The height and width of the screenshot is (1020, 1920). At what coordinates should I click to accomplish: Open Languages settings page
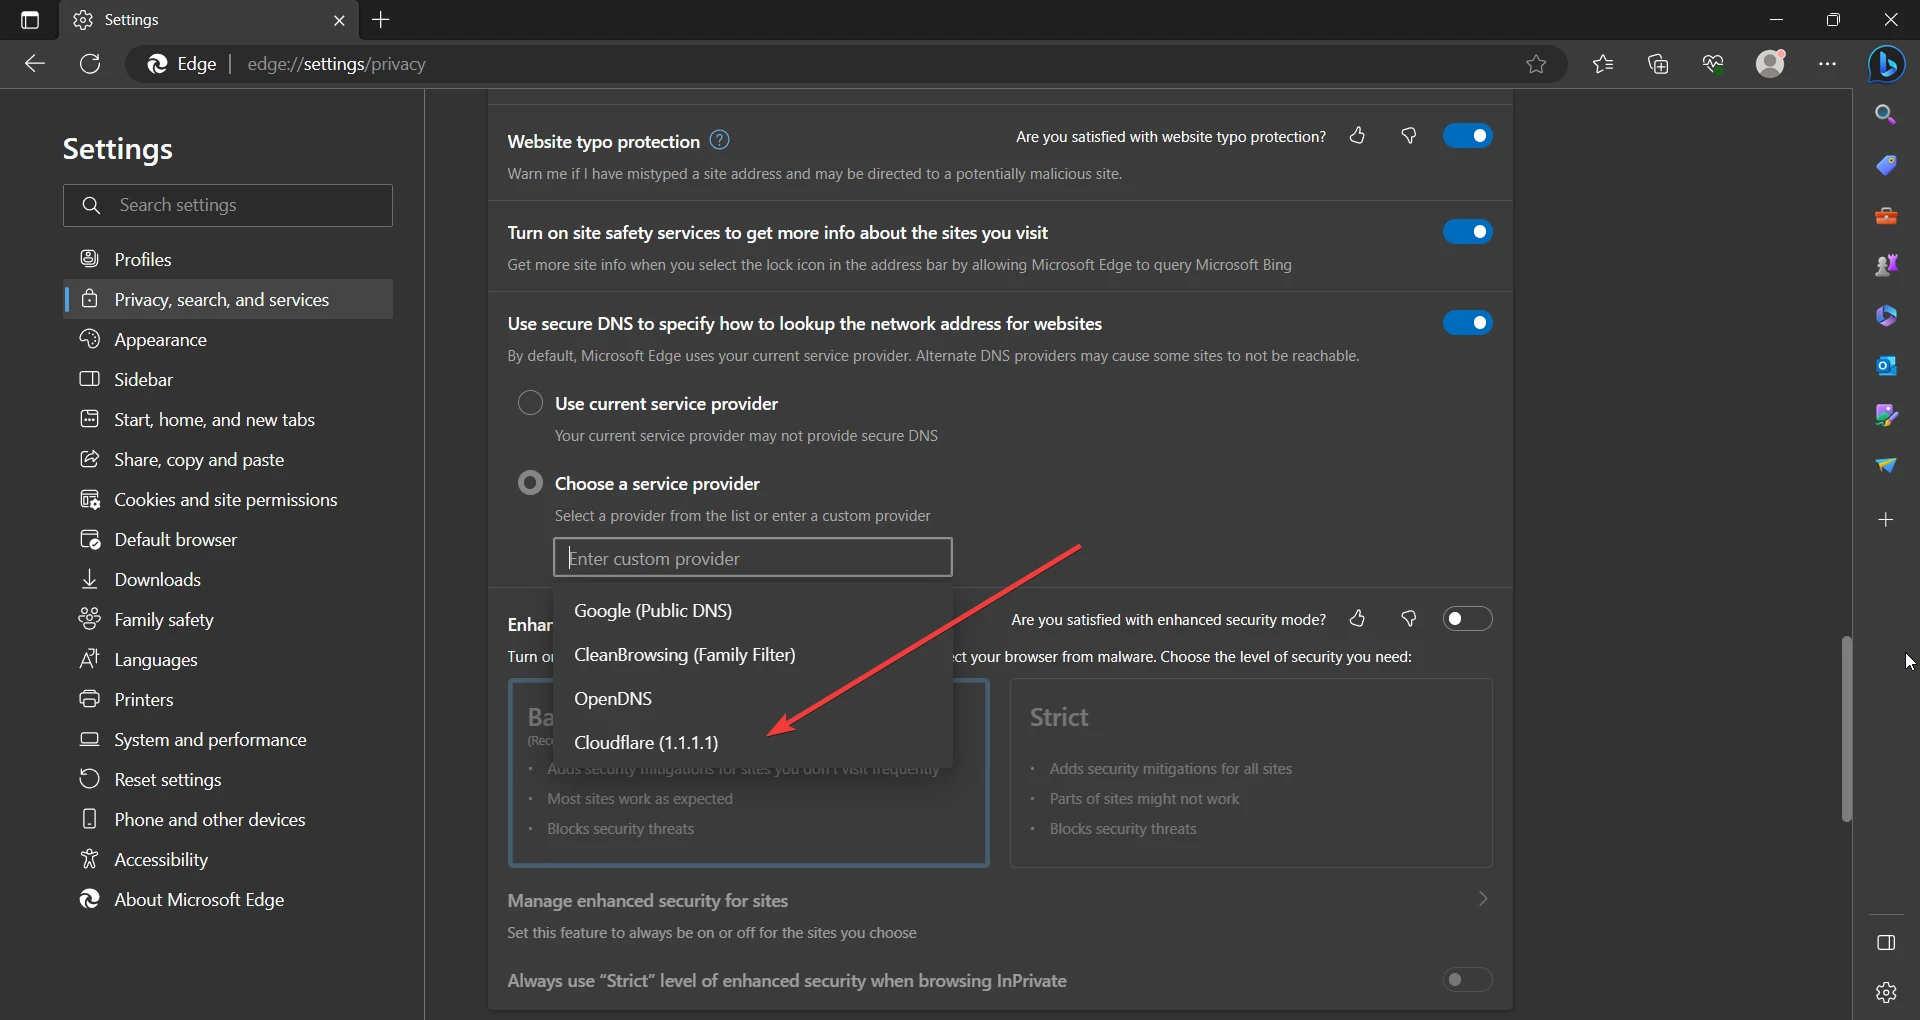228,659
